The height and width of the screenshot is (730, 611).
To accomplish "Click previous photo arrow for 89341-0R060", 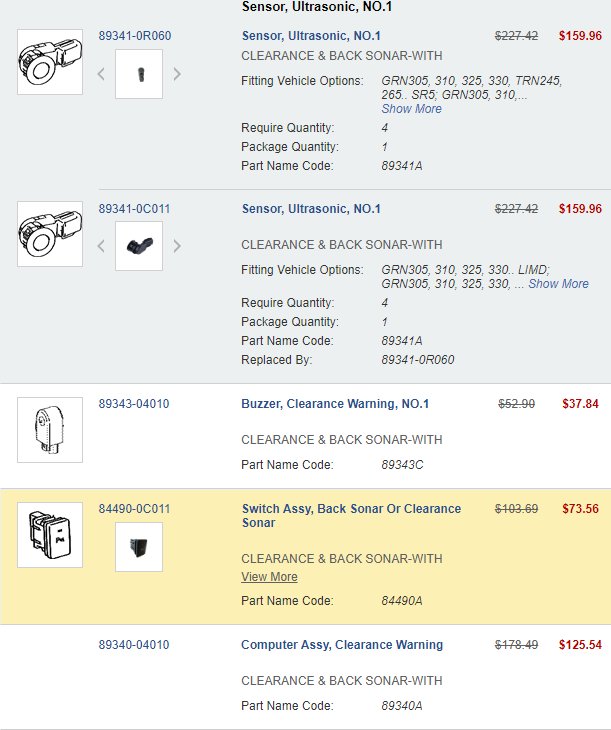I will 101,74.
